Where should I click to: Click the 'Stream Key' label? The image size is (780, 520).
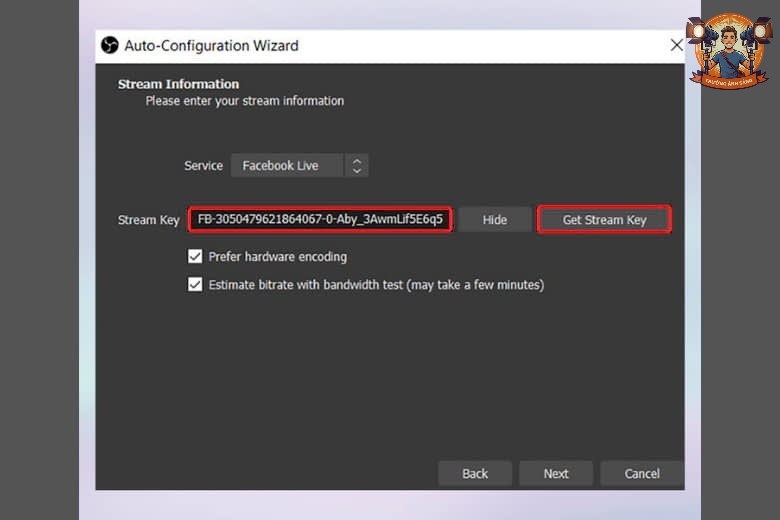148,220
